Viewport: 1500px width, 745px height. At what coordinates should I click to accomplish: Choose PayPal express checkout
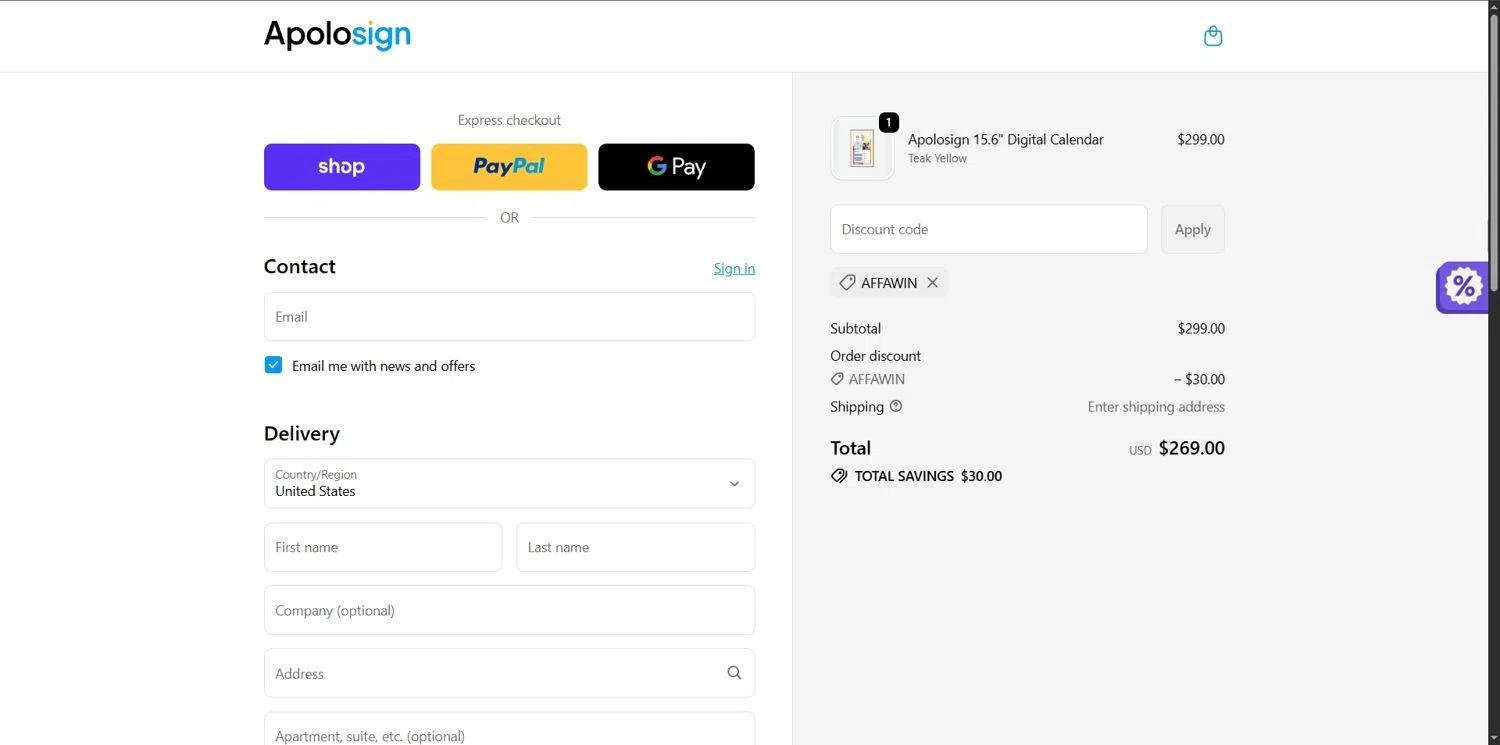[x=509, y=167]
